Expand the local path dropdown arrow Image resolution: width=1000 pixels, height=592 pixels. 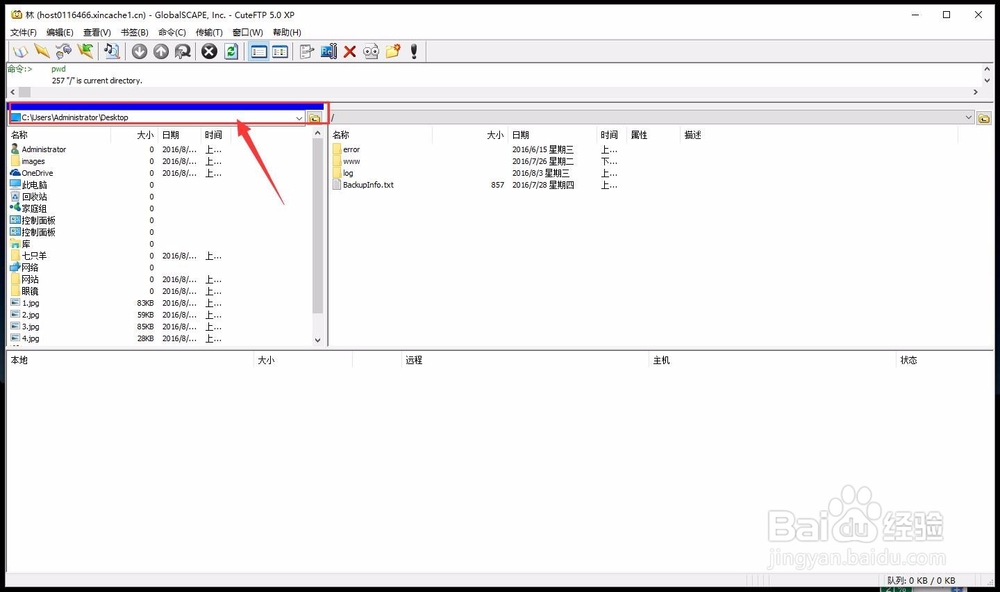coord(298,118)
